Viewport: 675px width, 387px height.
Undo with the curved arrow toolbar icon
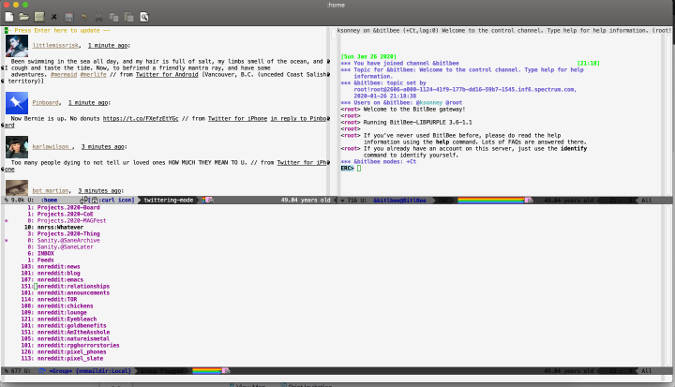[x=84, y=17]
